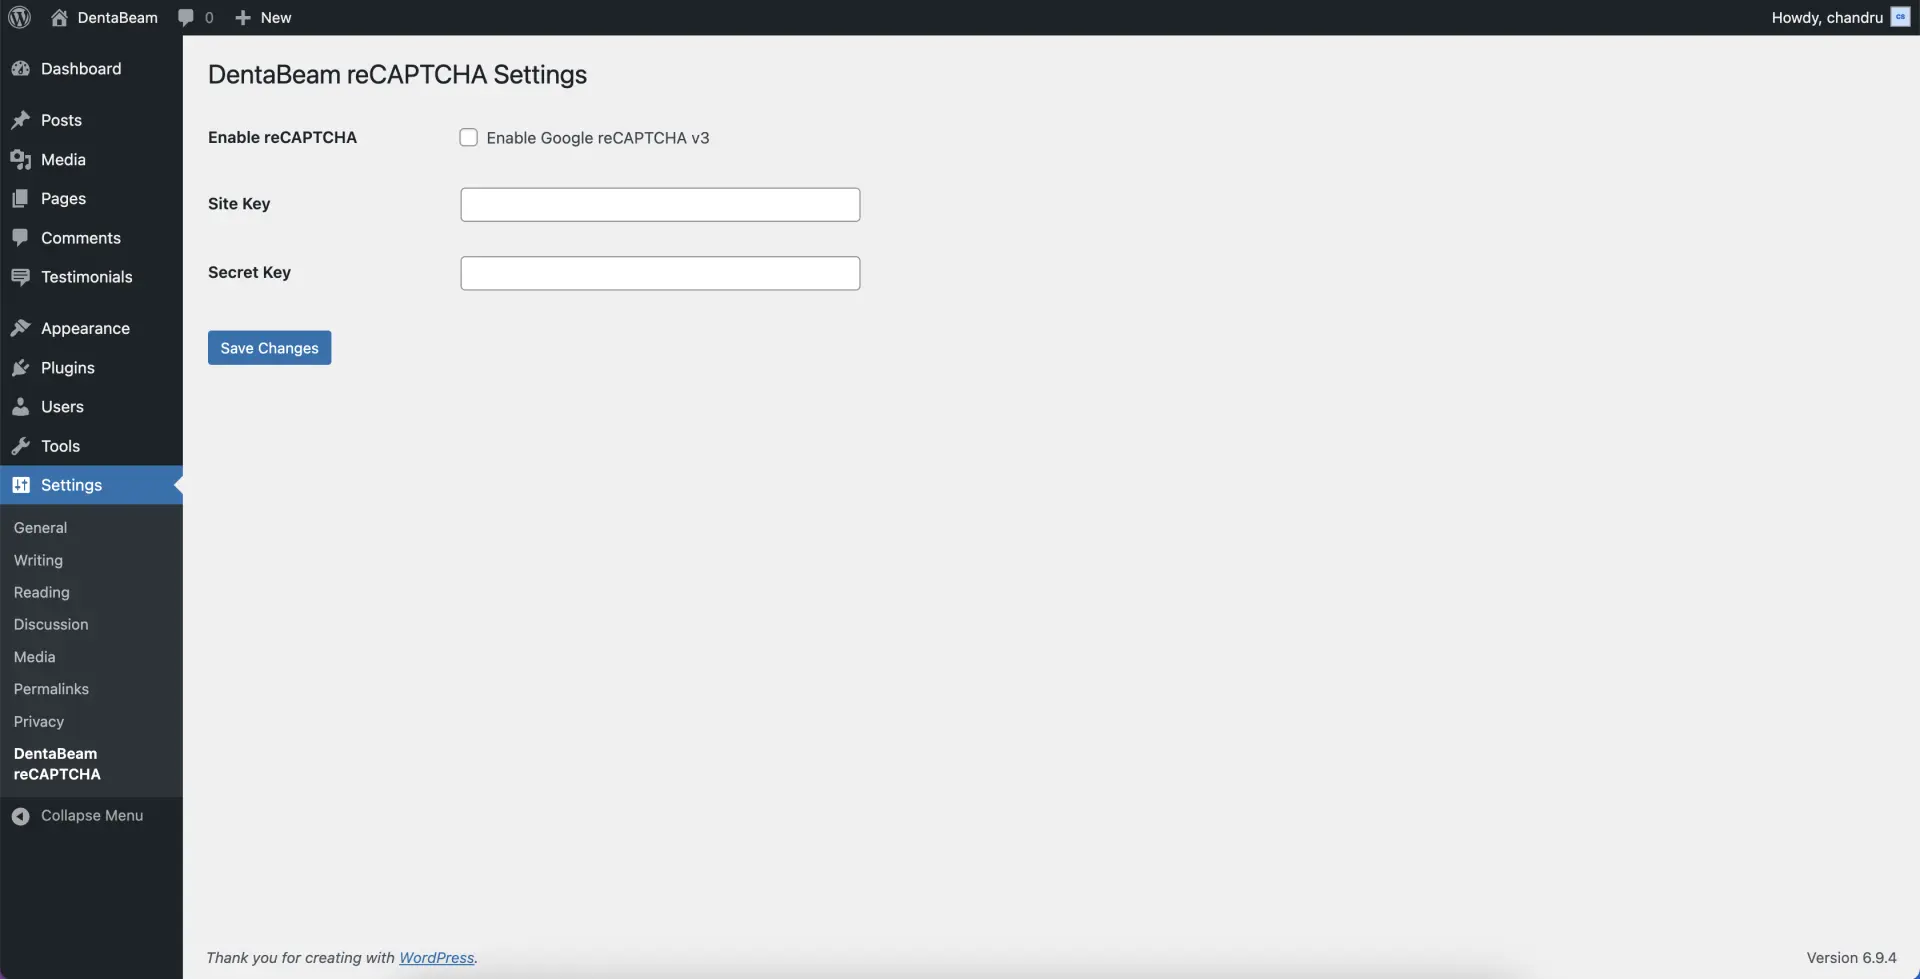The width and height of the screenshot is (1920, 979).
Task: Click the Plugins plug icon
Action: pos(20,367)
